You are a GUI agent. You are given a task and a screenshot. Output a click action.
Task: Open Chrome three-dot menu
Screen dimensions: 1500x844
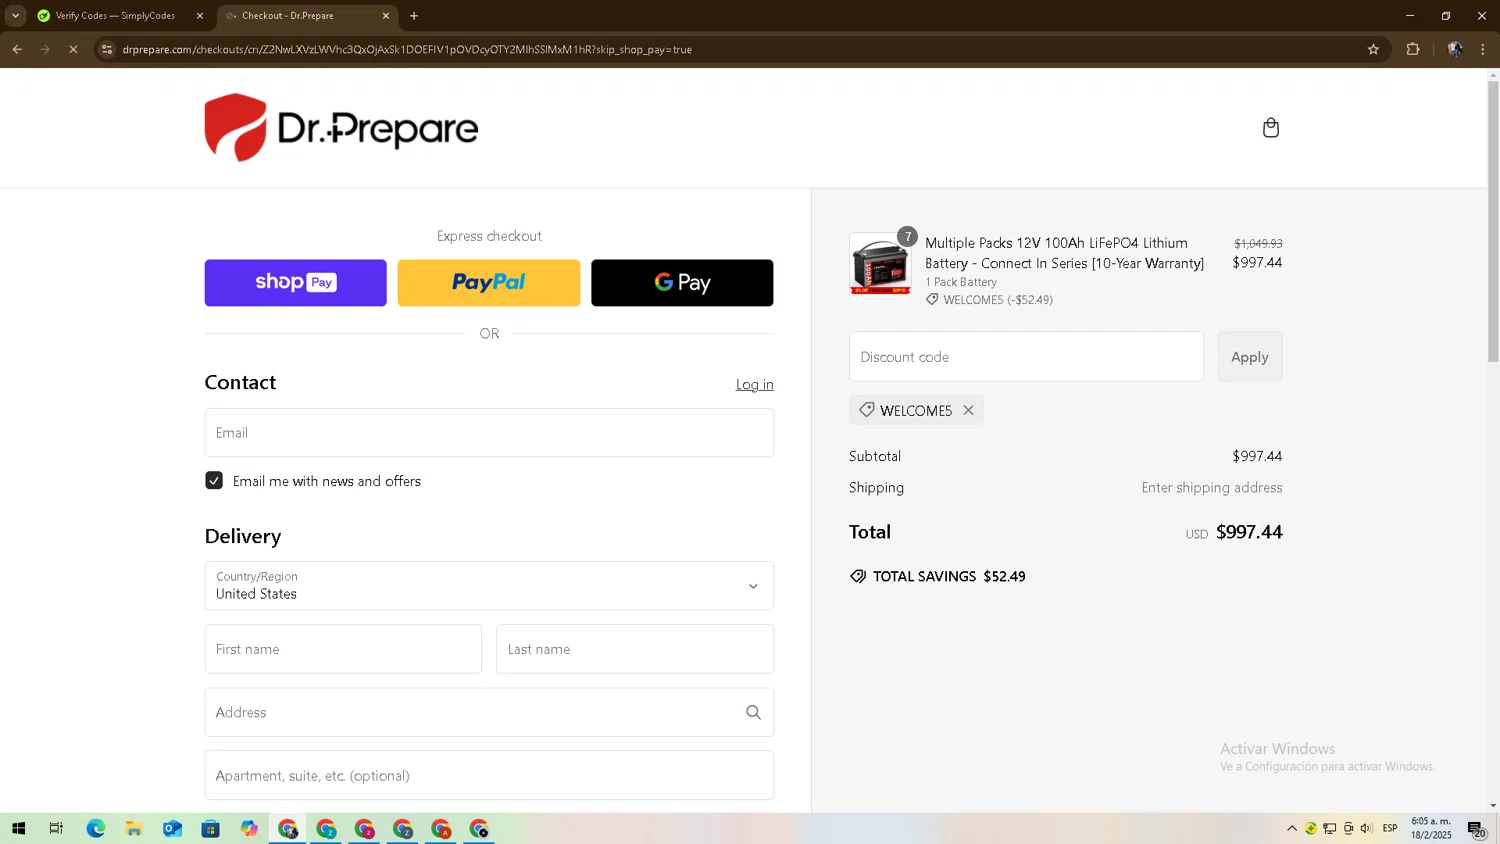1483,49
